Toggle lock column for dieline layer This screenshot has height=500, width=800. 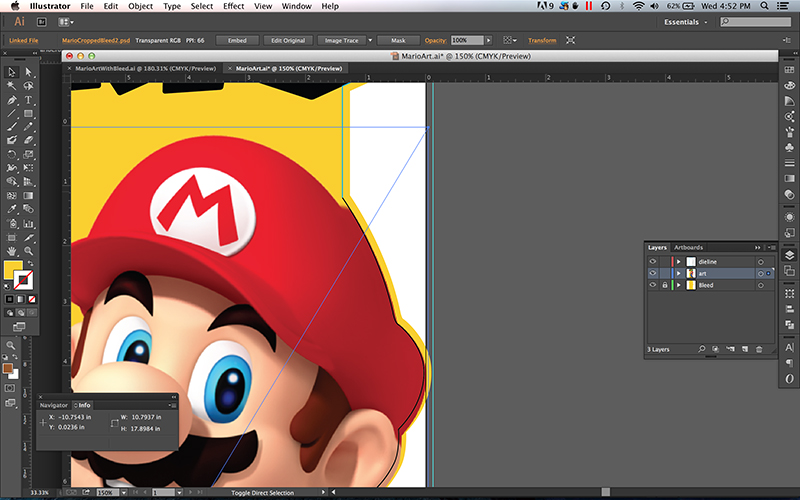[x=664, y=261]
